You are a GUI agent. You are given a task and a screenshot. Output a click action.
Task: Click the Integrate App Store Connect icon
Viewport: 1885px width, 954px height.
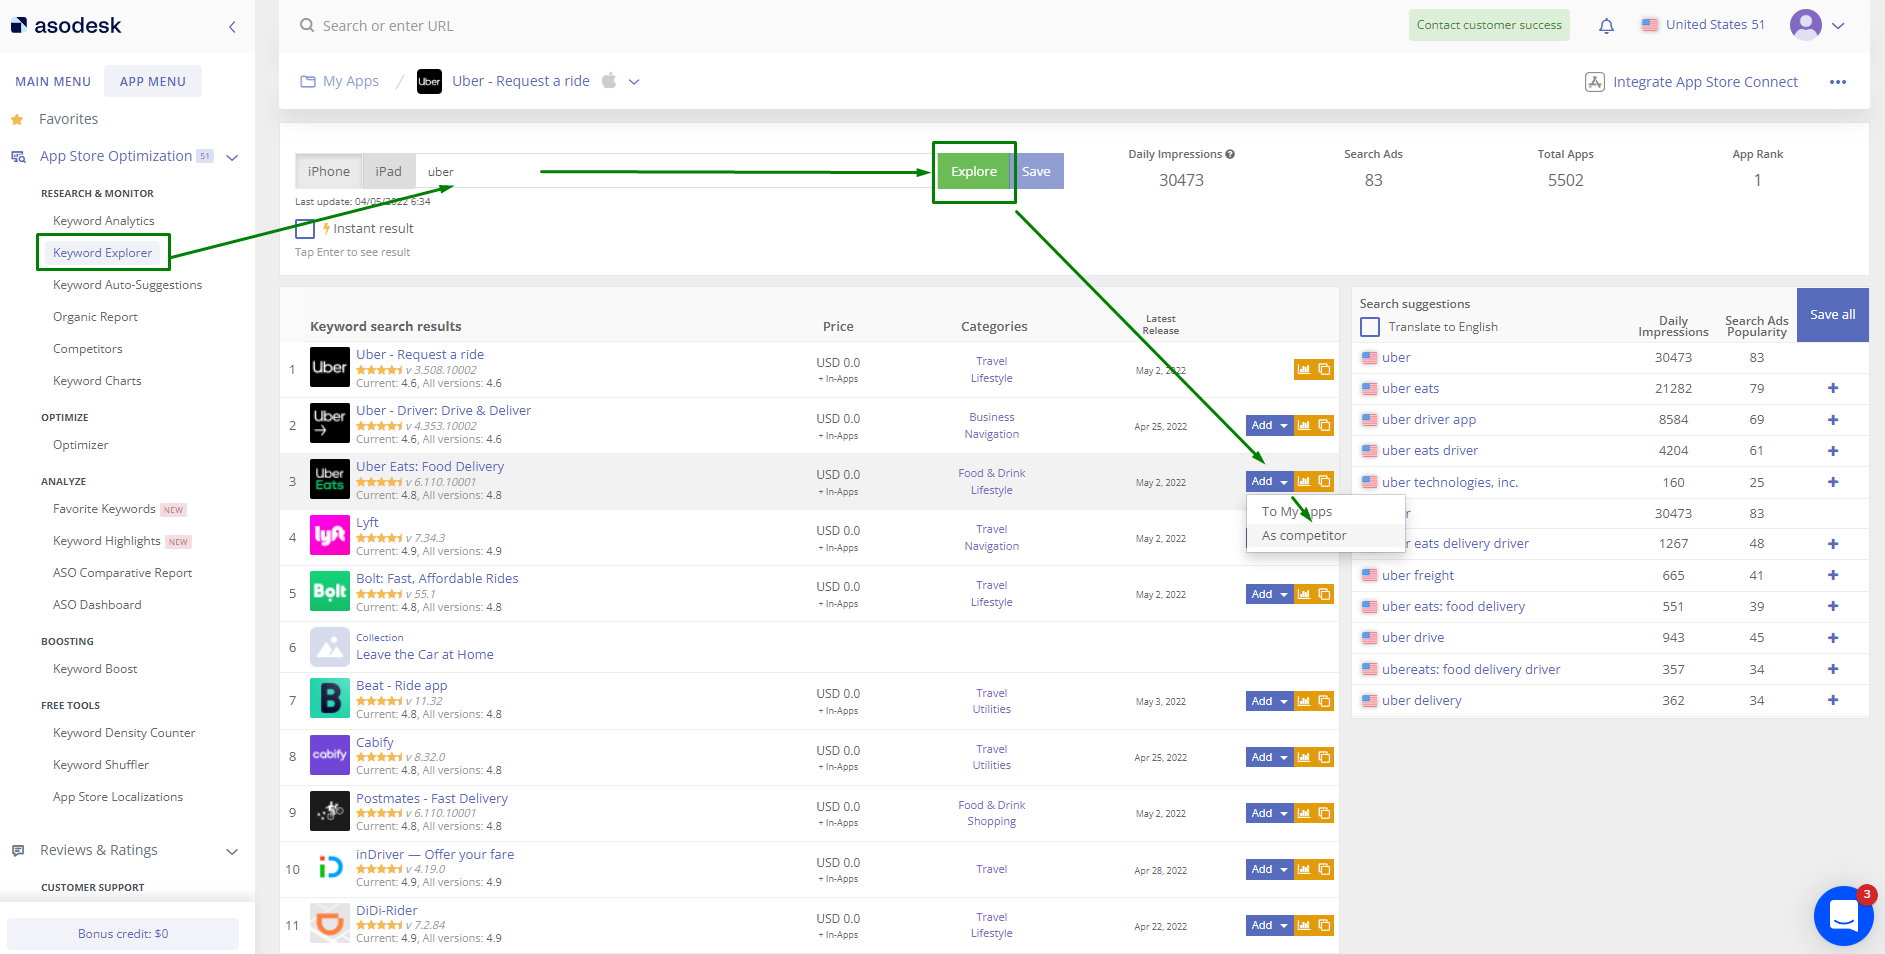pos(1595,82)
